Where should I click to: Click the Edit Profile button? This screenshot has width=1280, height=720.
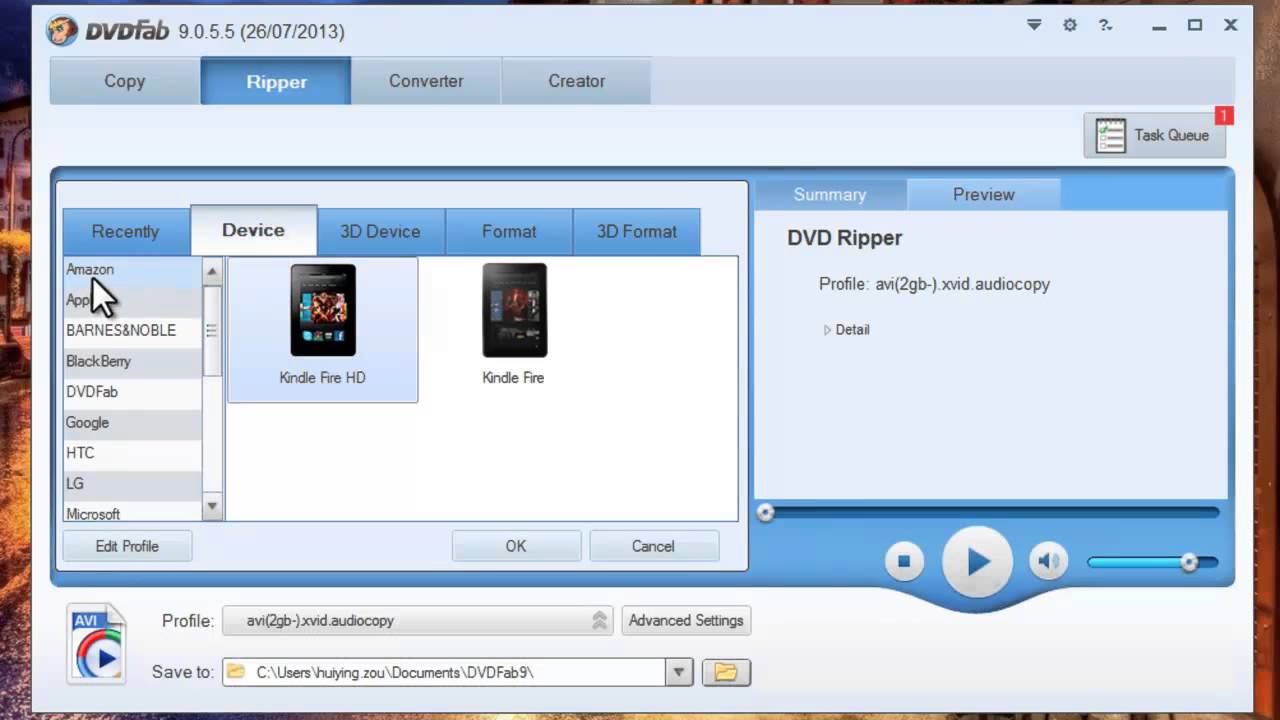coord(127,546)
